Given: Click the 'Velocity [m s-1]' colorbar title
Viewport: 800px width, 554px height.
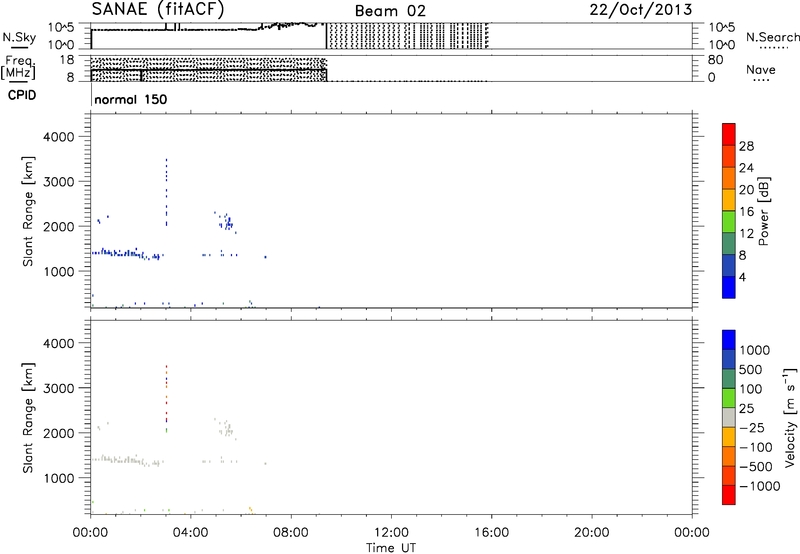Looking at the screenshot, I should (x=790, y=417).
